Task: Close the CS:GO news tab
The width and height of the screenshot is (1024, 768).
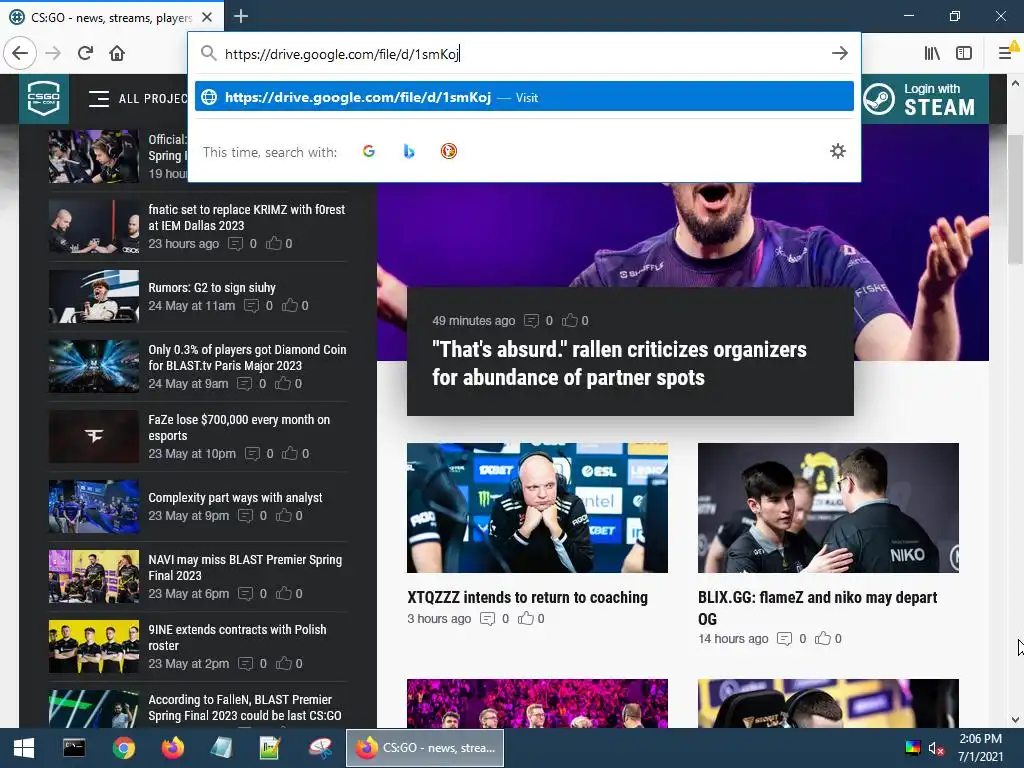Action: tap(207, 17)
